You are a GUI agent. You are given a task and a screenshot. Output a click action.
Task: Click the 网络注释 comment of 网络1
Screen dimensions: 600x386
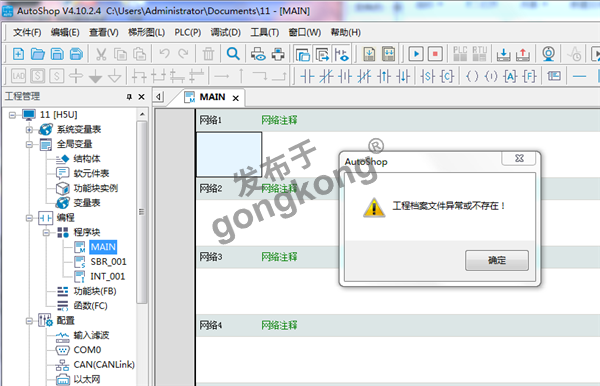(x=279, y=121)
